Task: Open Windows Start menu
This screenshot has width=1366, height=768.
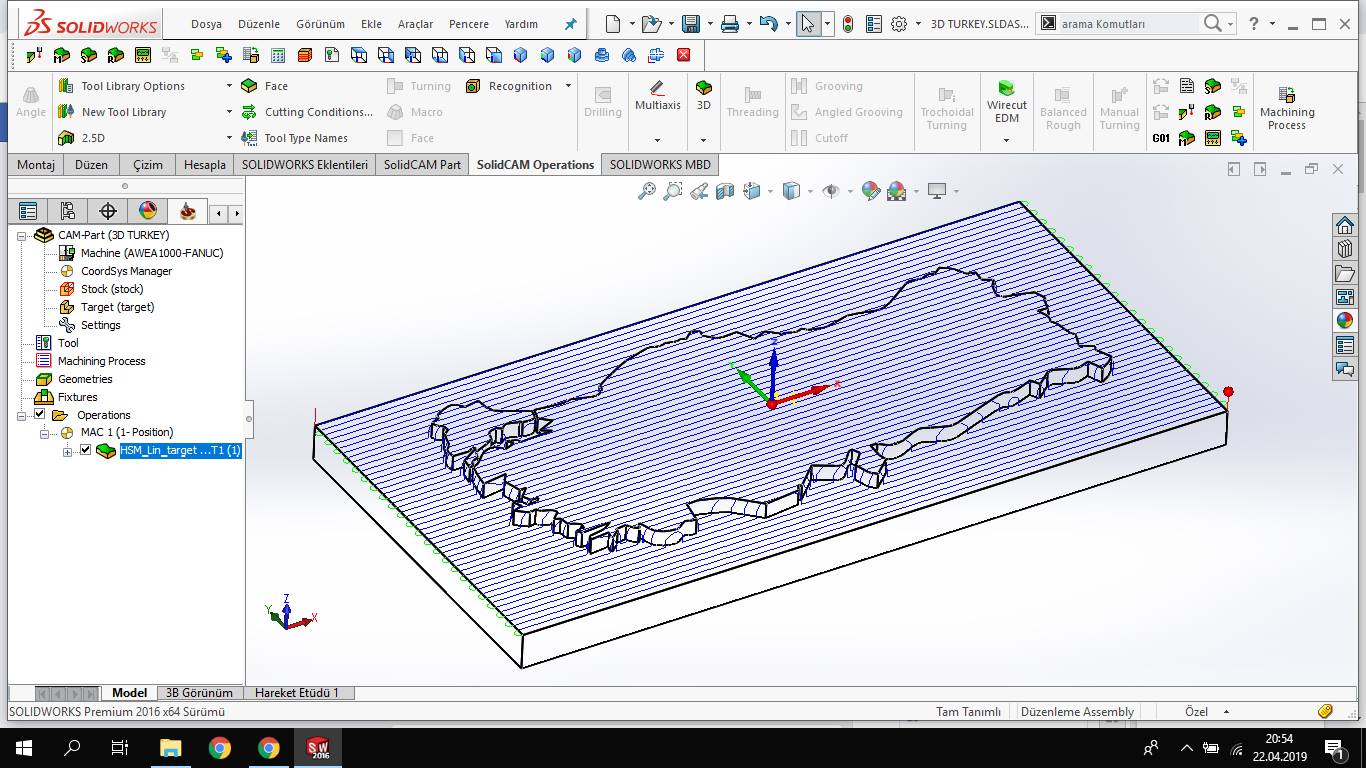Action: [x=24, y=747]
